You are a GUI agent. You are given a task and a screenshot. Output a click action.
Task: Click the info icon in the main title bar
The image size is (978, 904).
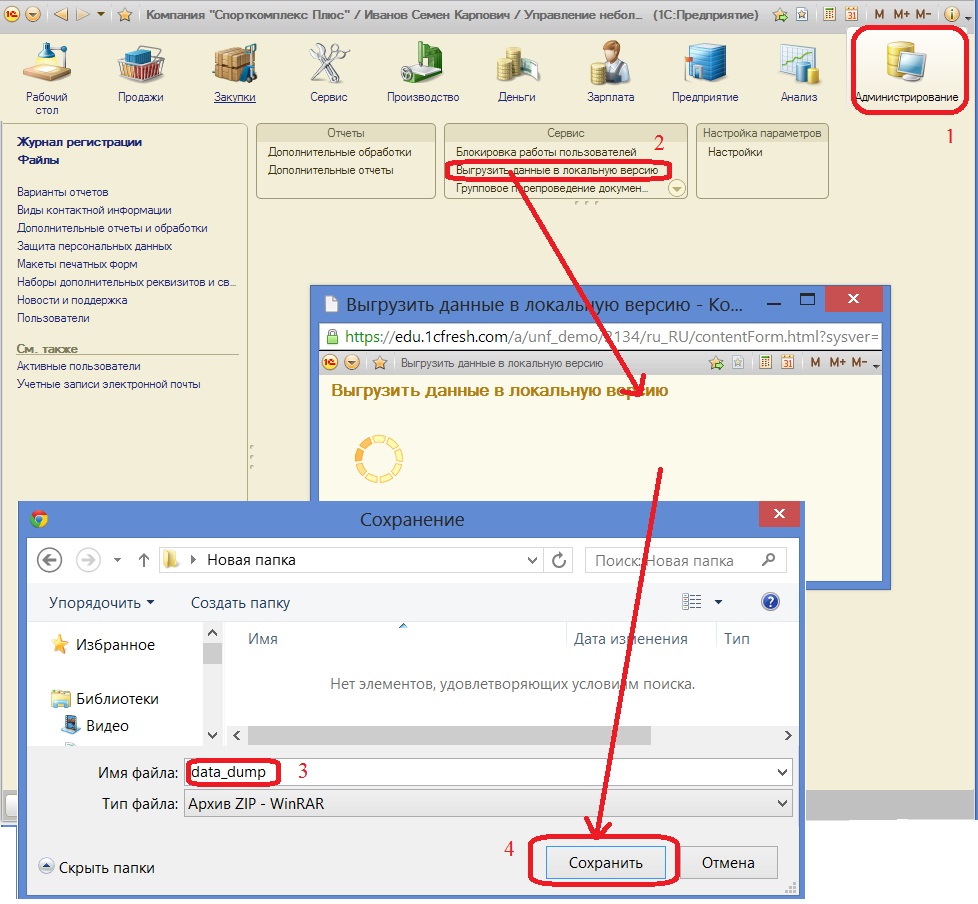click(x=952, y=14)
